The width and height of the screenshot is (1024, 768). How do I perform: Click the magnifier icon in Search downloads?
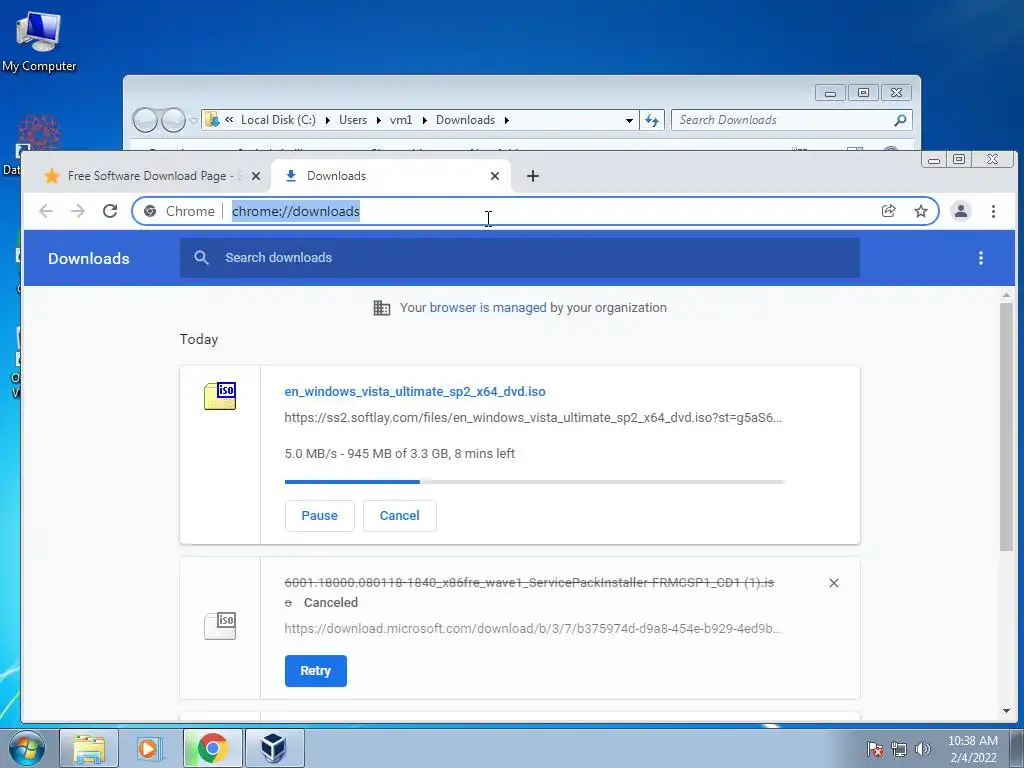click(201, 258)
